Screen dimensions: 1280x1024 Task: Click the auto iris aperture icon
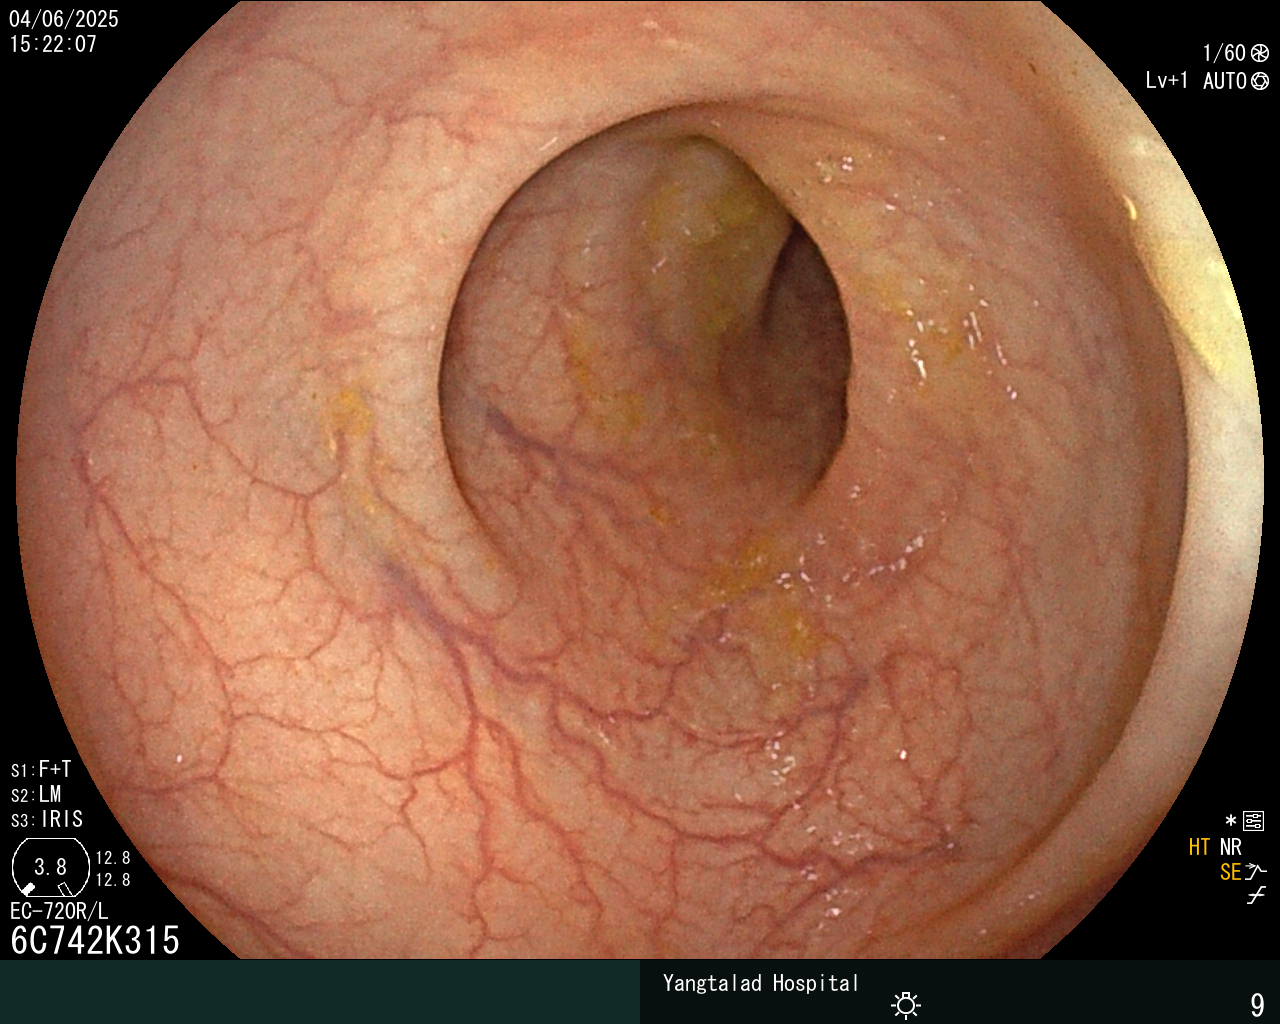click(1260, 81)
